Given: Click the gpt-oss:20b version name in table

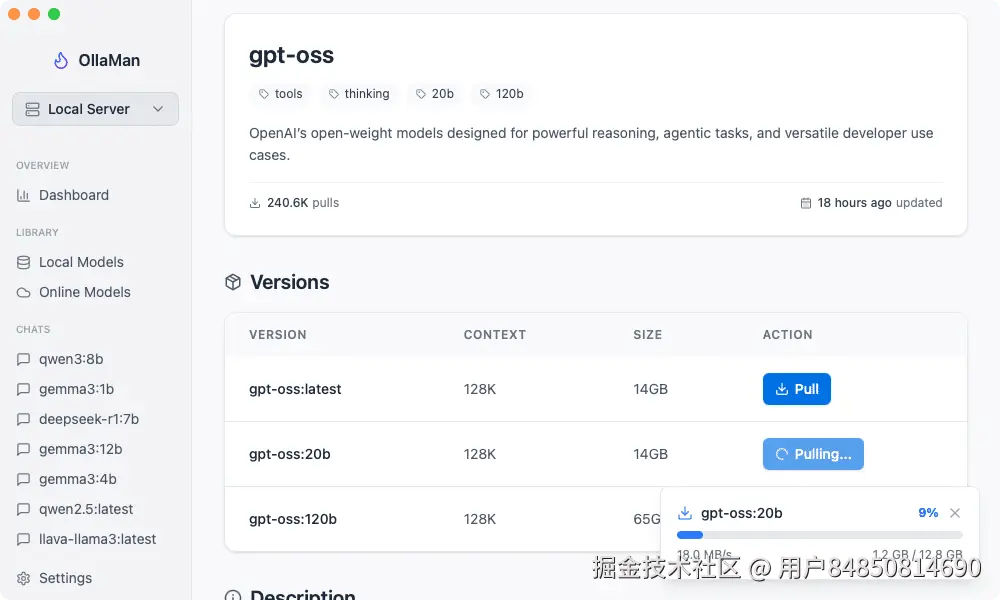Looking at the screenshot, I should click(x=290, y=454).
